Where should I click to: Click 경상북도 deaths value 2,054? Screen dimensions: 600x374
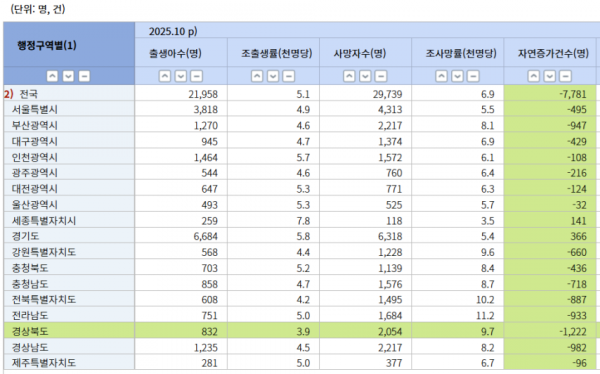click(390, 332)
